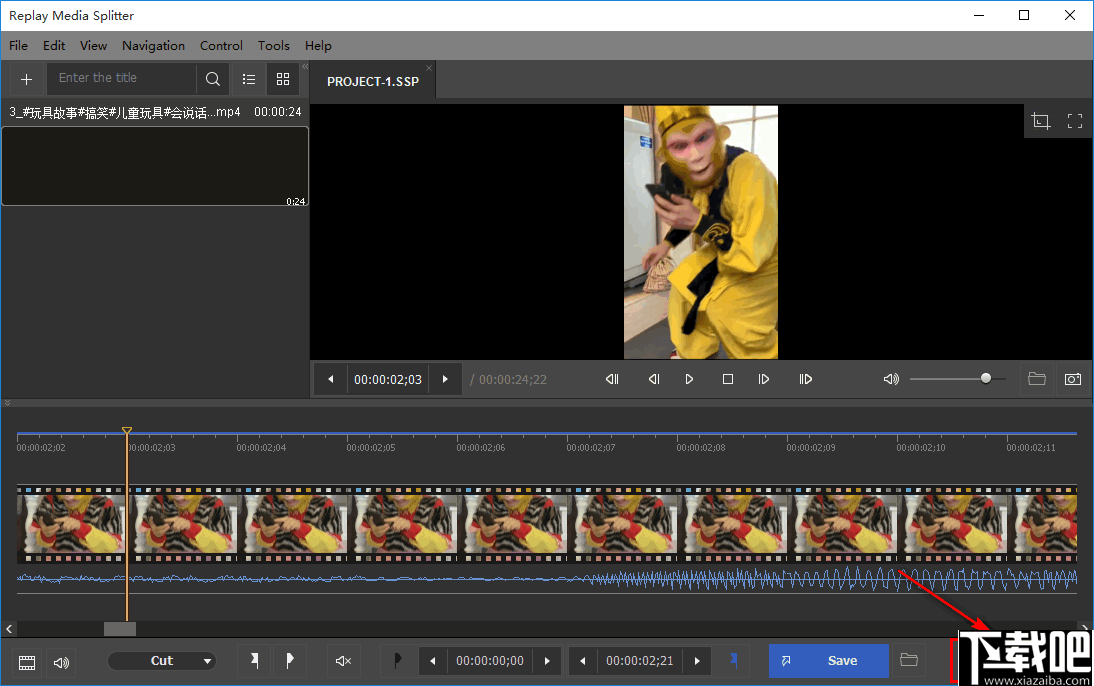Viewport: 1094px width, 686px height.
Task: Open the Control menu
Action: pyautogui.click(x=221, y=45)
